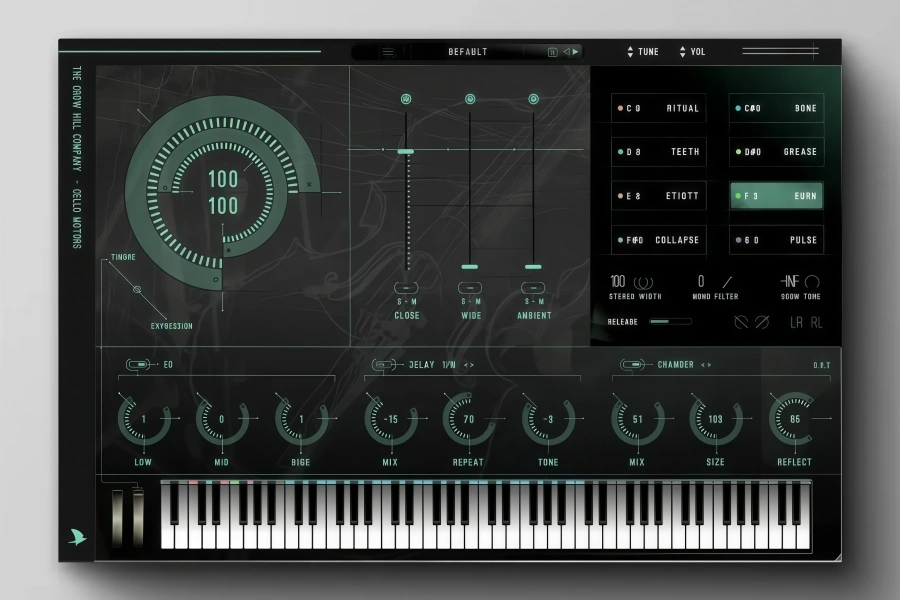Toggle the Chamber reverb switch

tap(632, 365)
